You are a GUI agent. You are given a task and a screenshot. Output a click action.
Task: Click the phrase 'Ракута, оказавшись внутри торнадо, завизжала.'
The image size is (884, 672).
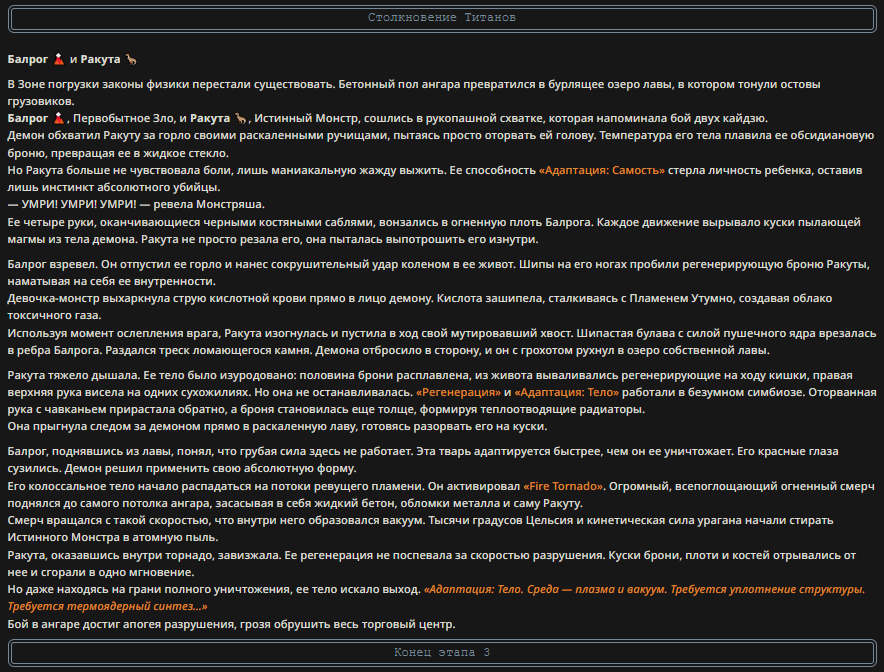click(x=144, y=555)
